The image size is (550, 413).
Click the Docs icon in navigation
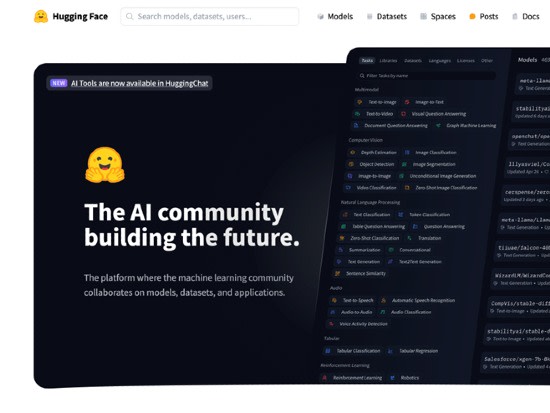(515, 16)
